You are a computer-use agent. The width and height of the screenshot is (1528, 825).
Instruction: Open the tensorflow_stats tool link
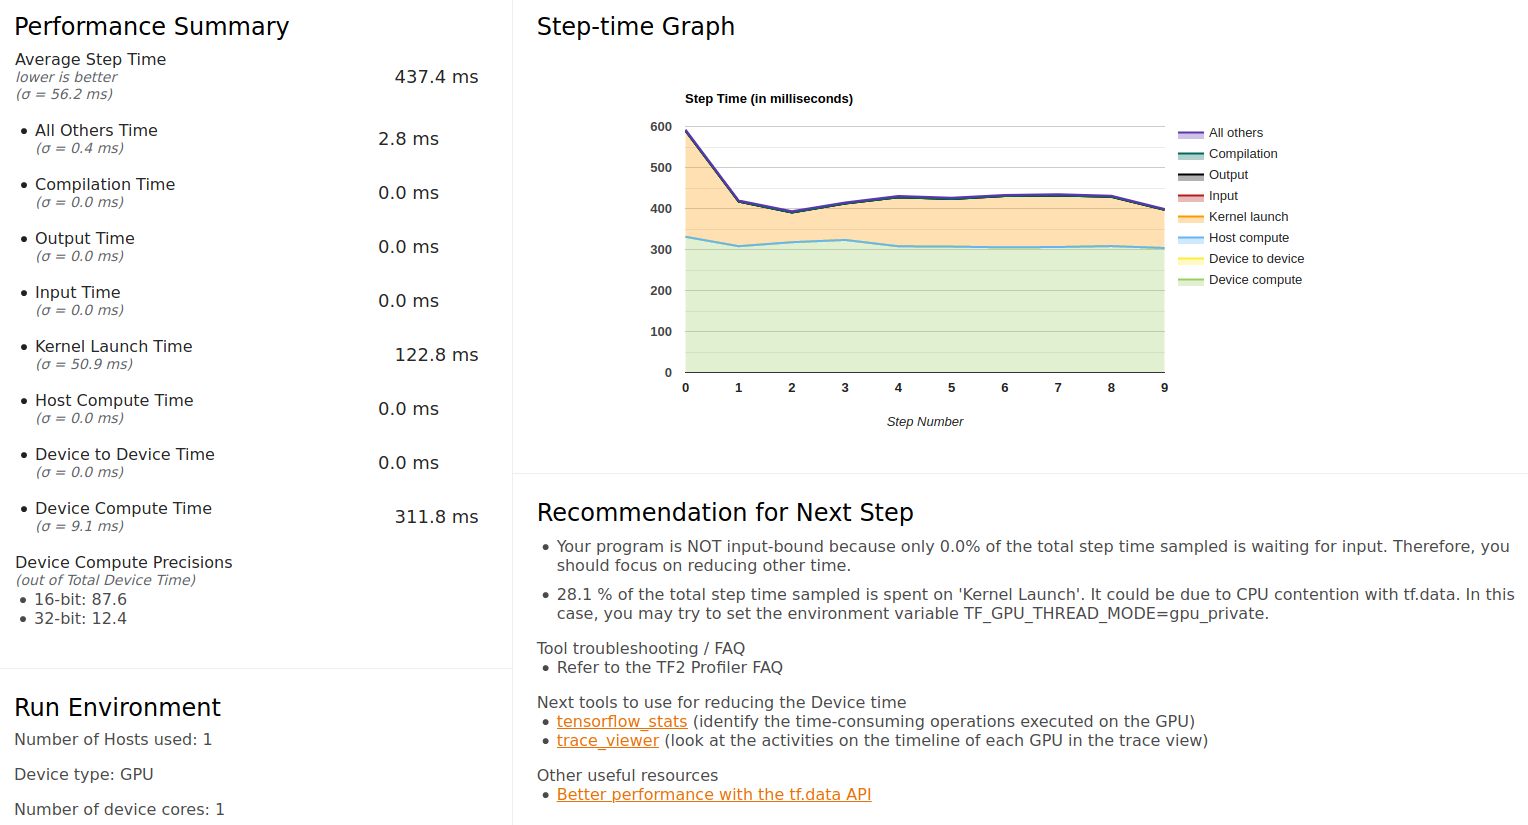621,721
